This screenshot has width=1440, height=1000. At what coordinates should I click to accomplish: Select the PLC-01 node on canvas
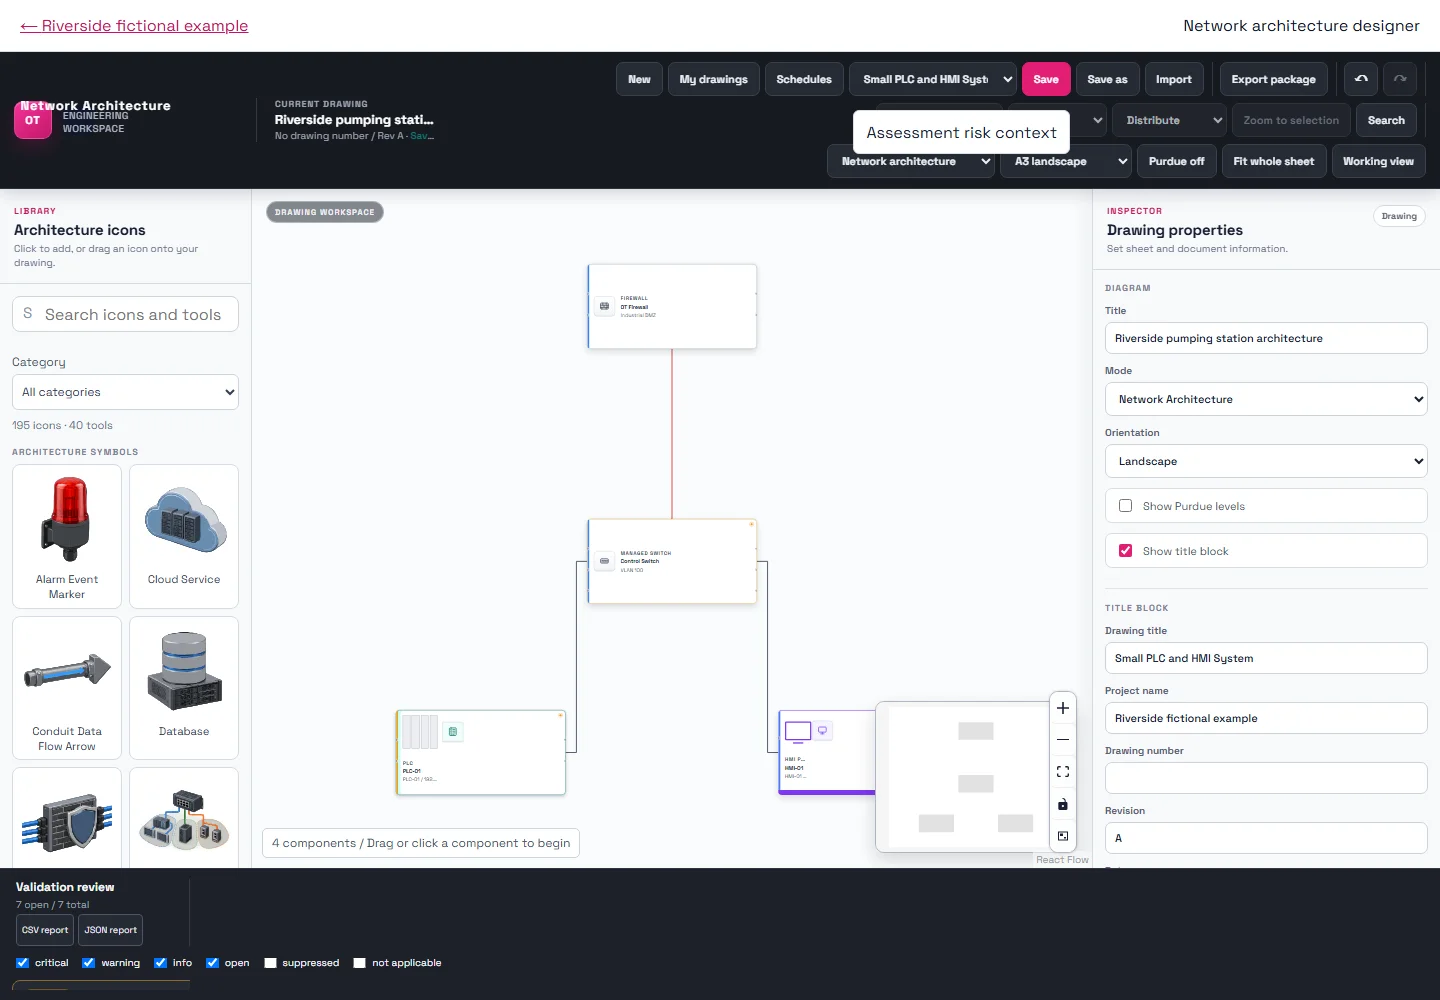(481, 752)
